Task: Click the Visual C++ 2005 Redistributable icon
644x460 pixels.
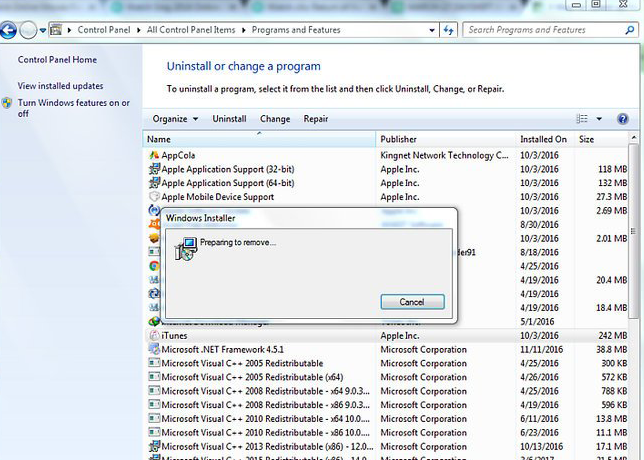Action: [x=154, y=363]
